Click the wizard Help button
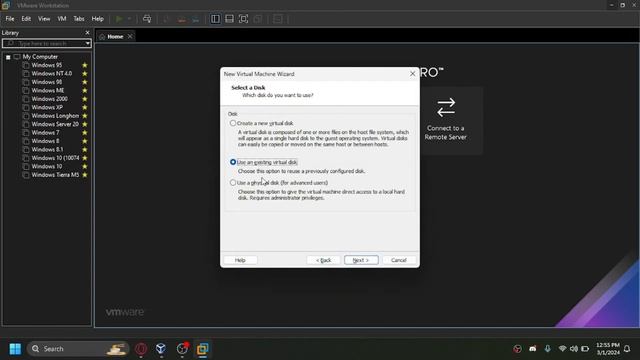The image size is (640, 360). tap(240, 260)
